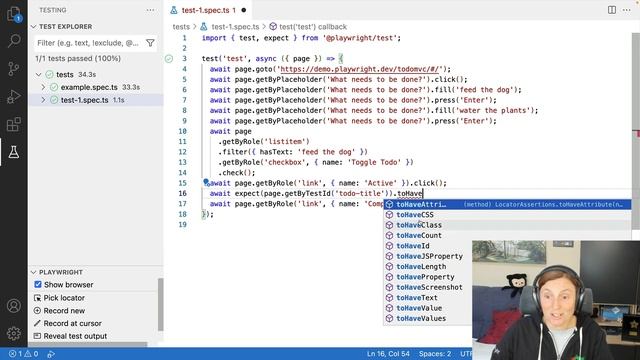Click the errors and warnings status indicator

[x=24, y=354]
